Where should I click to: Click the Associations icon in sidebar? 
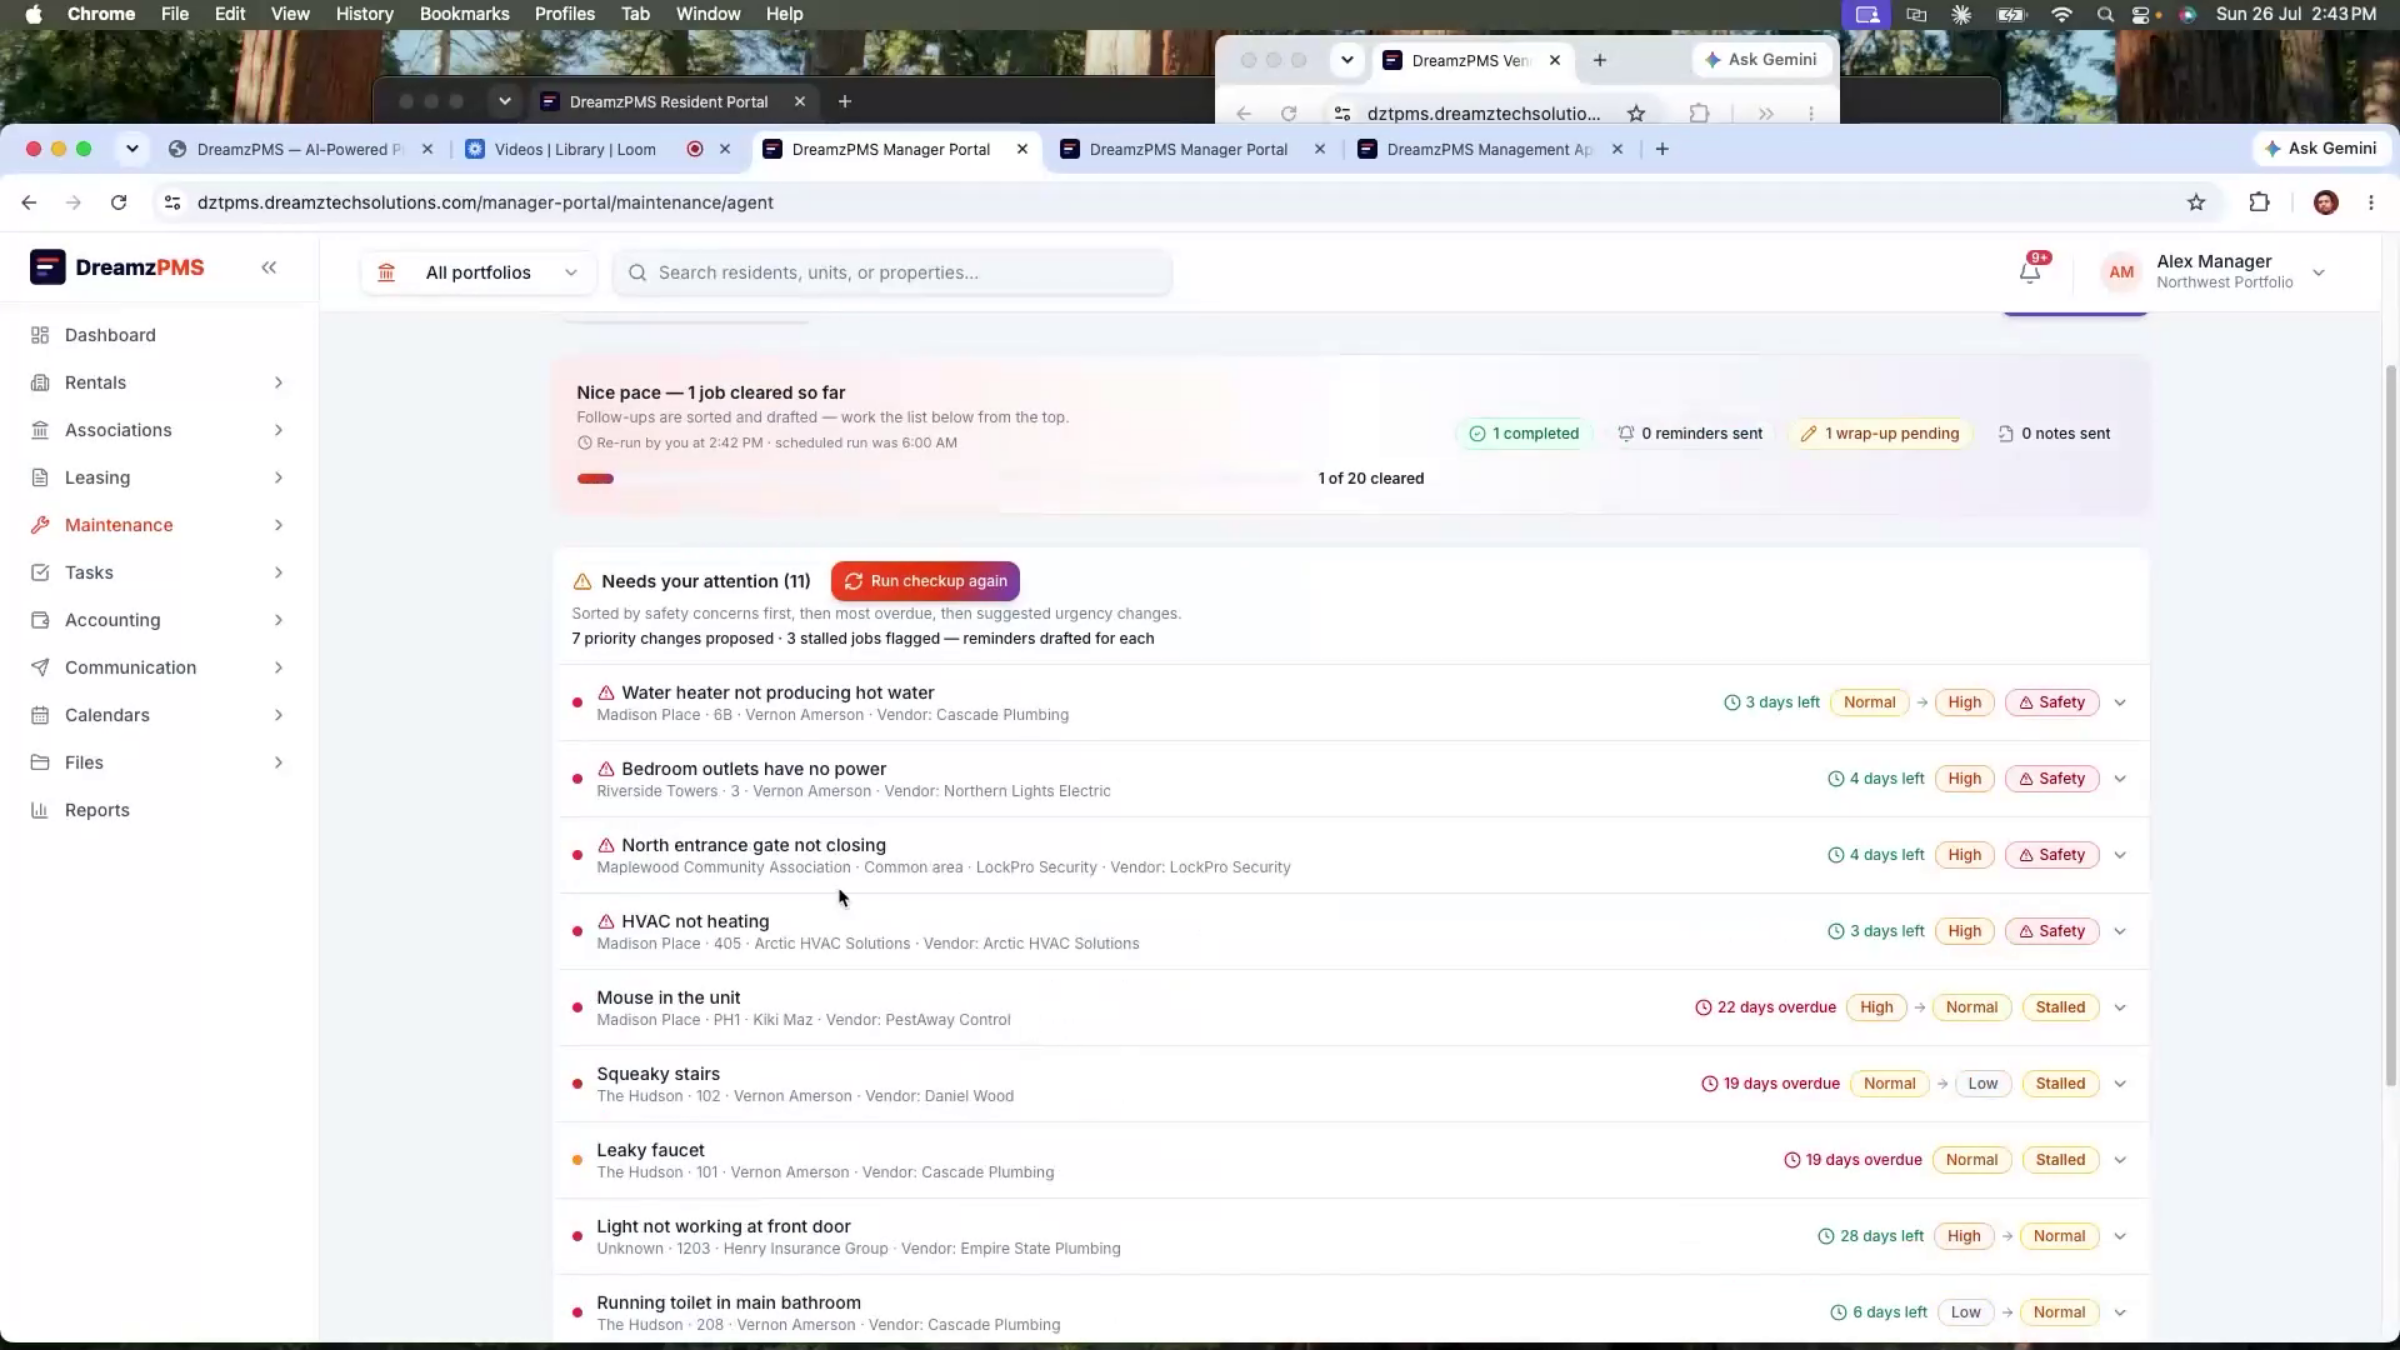point(40,430)
